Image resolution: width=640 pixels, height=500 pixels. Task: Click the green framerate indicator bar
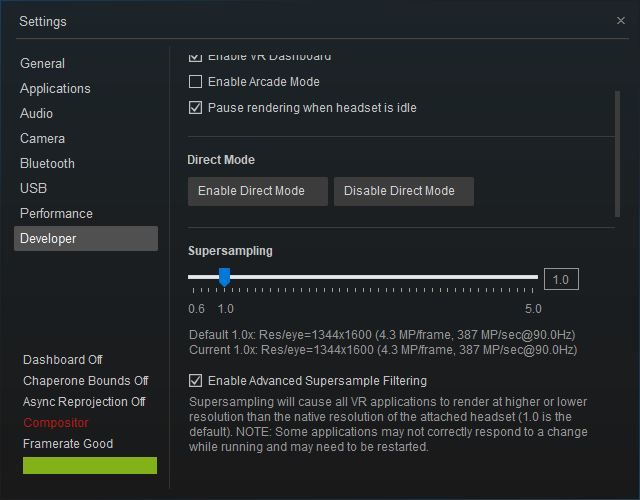(90, 465)
